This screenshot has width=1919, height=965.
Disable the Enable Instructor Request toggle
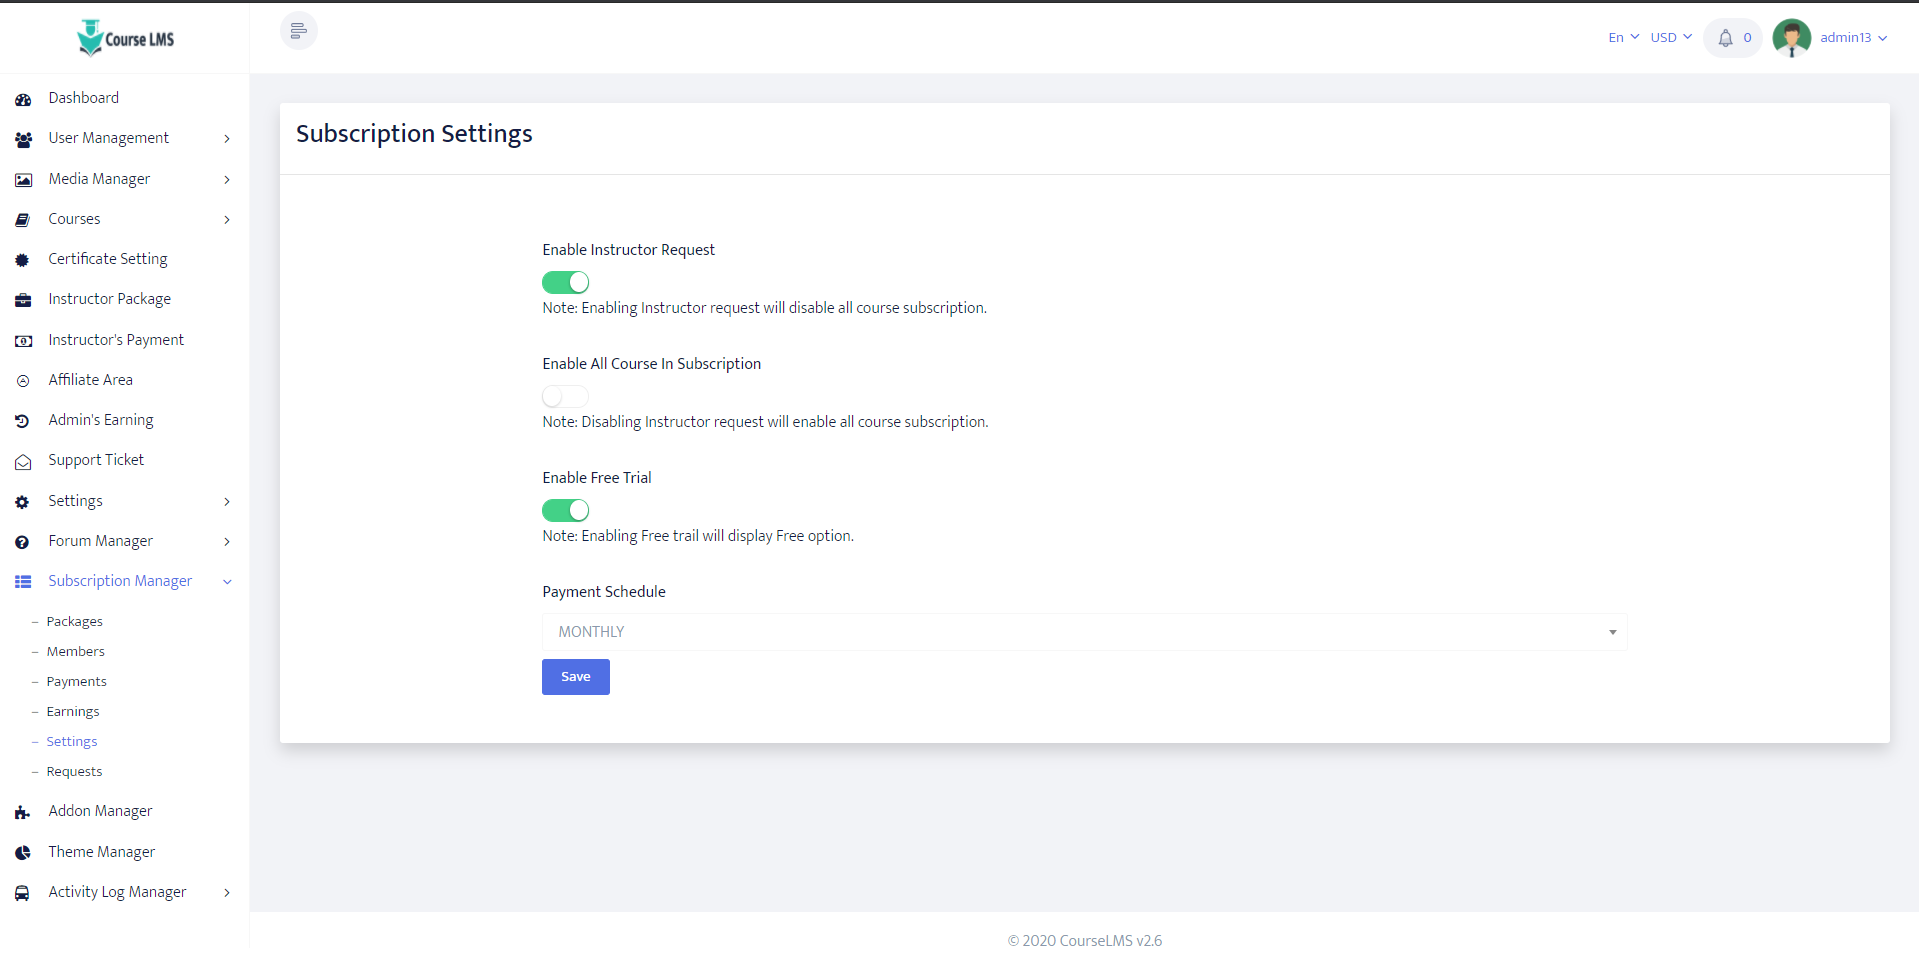coord(565,283)
